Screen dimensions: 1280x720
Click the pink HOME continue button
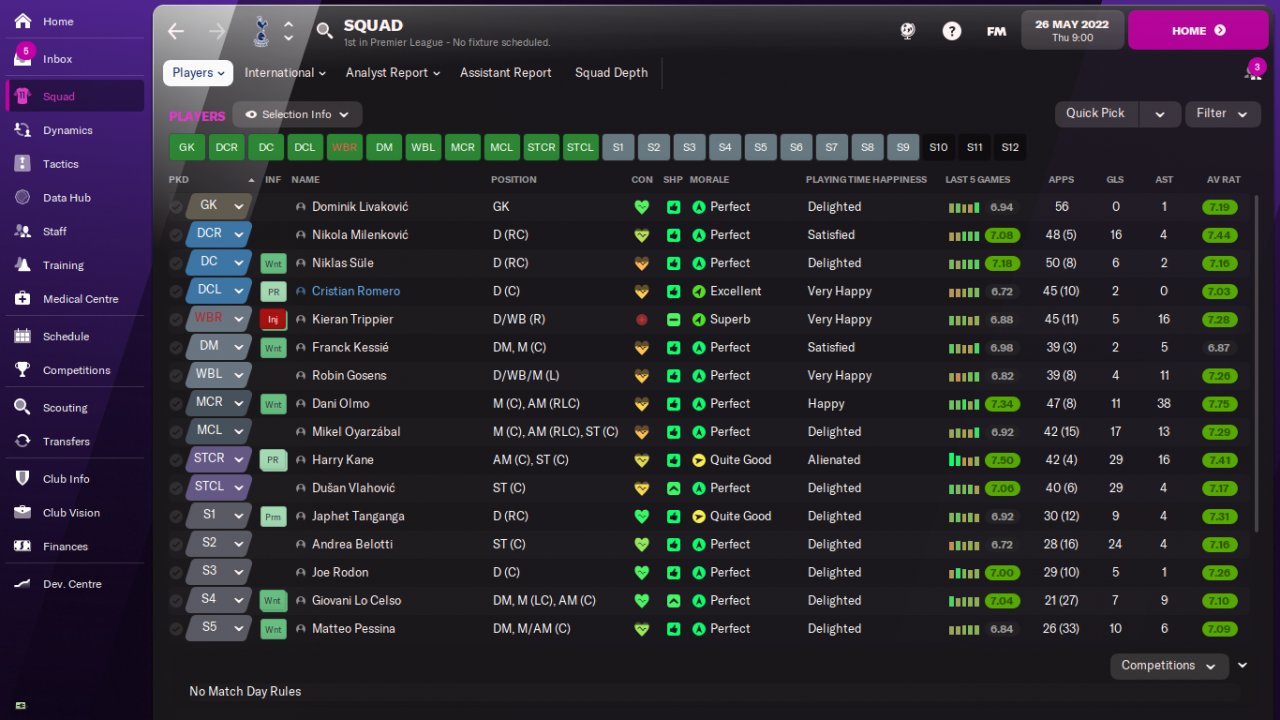(x=1198, y=31)
